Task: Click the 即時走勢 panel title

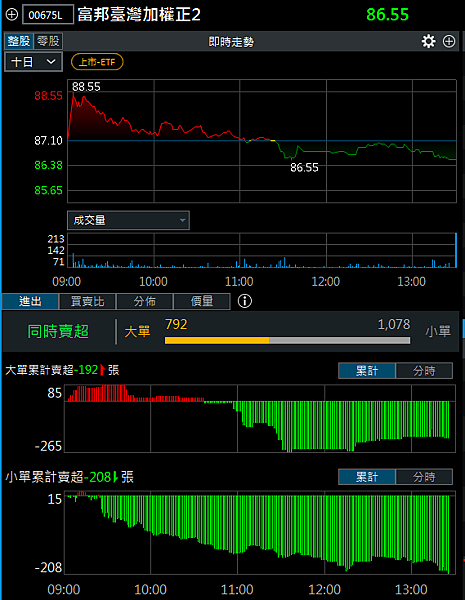Action: click(x=231, y=42)
